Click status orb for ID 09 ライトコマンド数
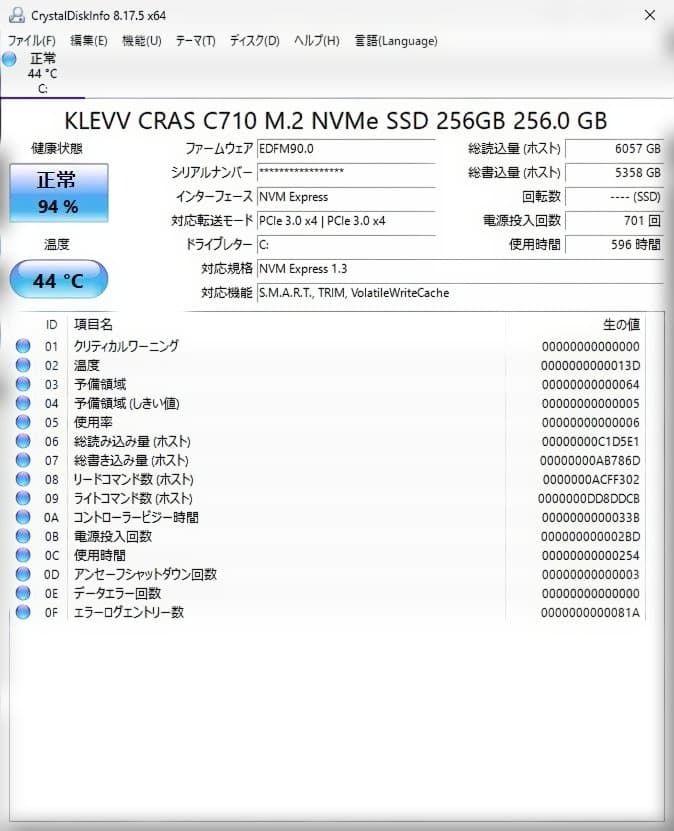 23,498
